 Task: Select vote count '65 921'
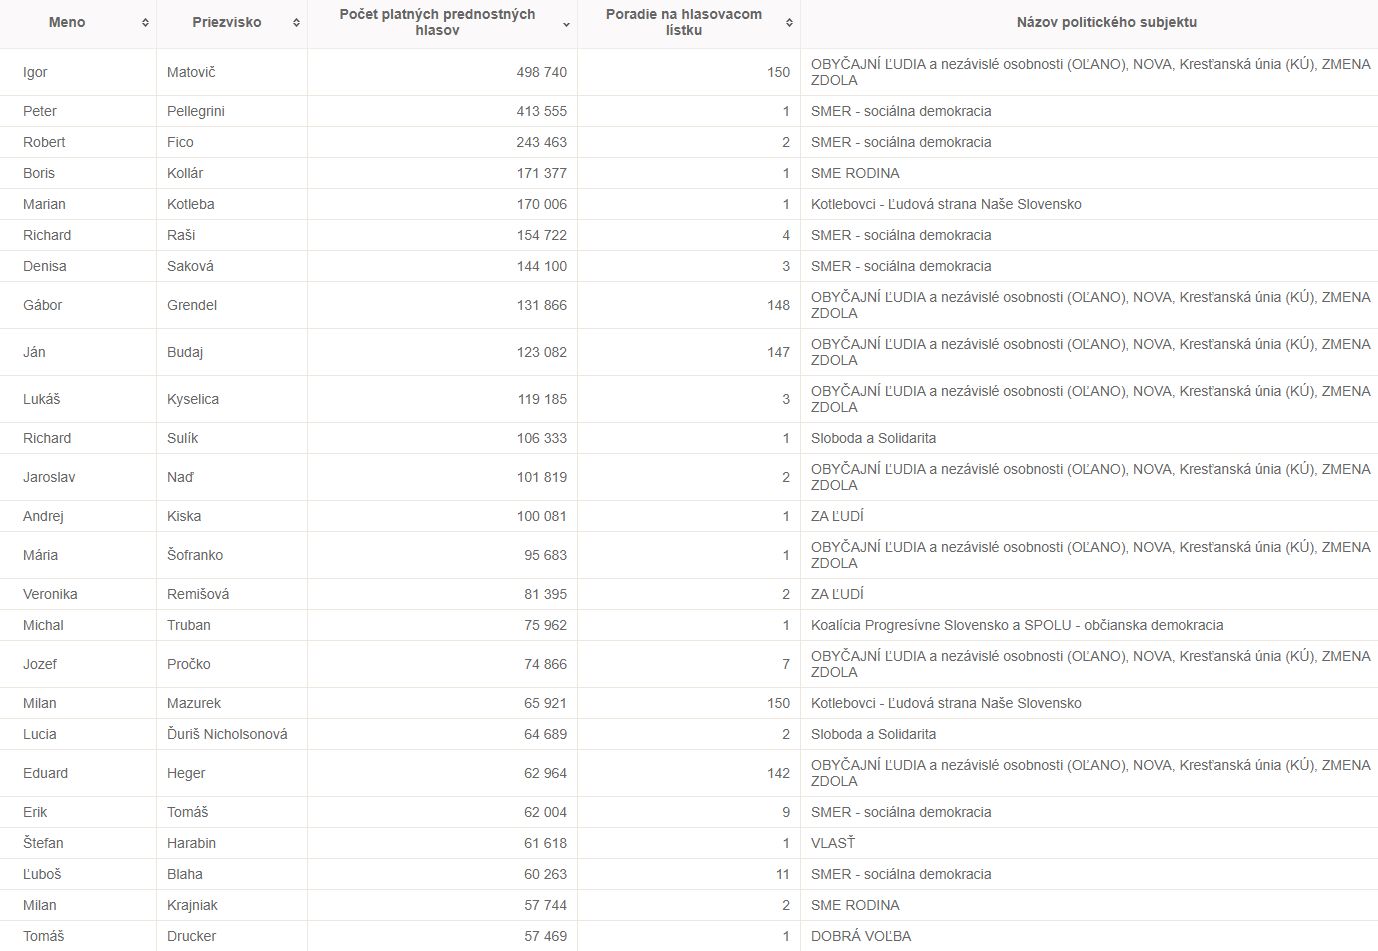546,703
